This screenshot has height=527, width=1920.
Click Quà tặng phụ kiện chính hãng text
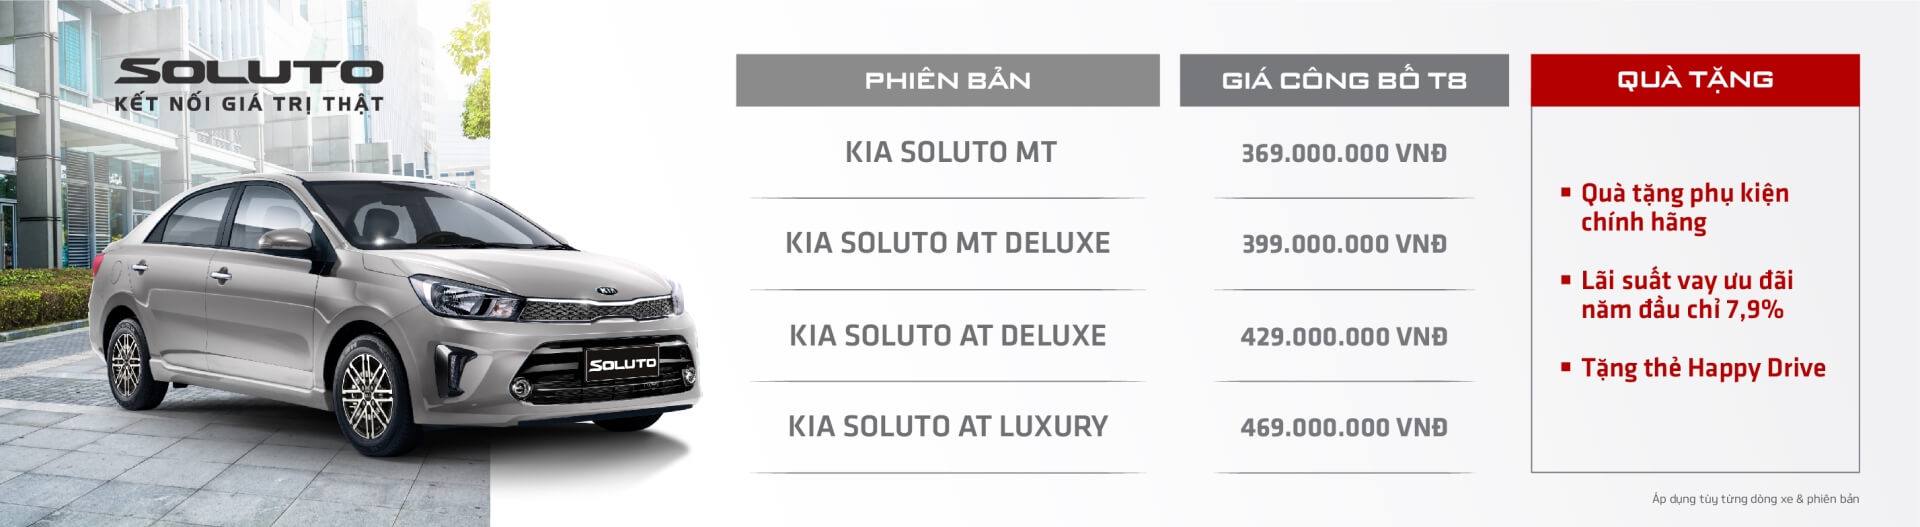pos(1684,207)
